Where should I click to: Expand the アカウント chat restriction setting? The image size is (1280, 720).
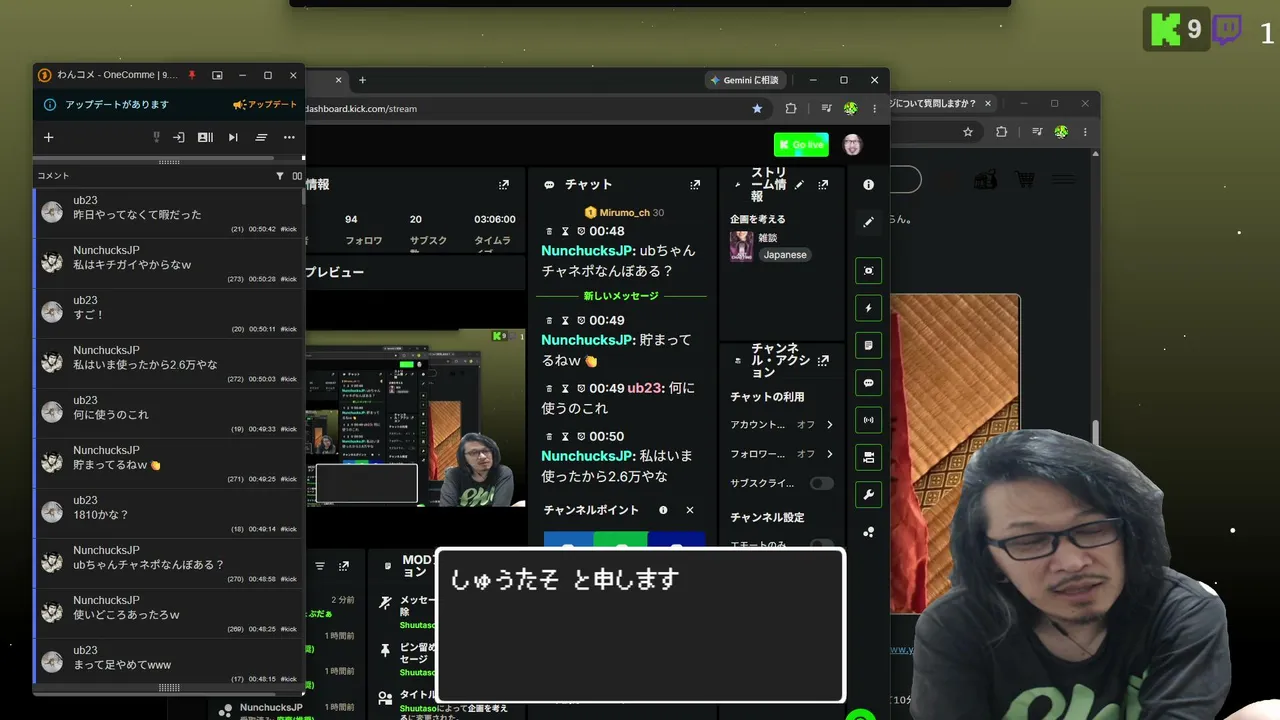(x=829, y=425)
